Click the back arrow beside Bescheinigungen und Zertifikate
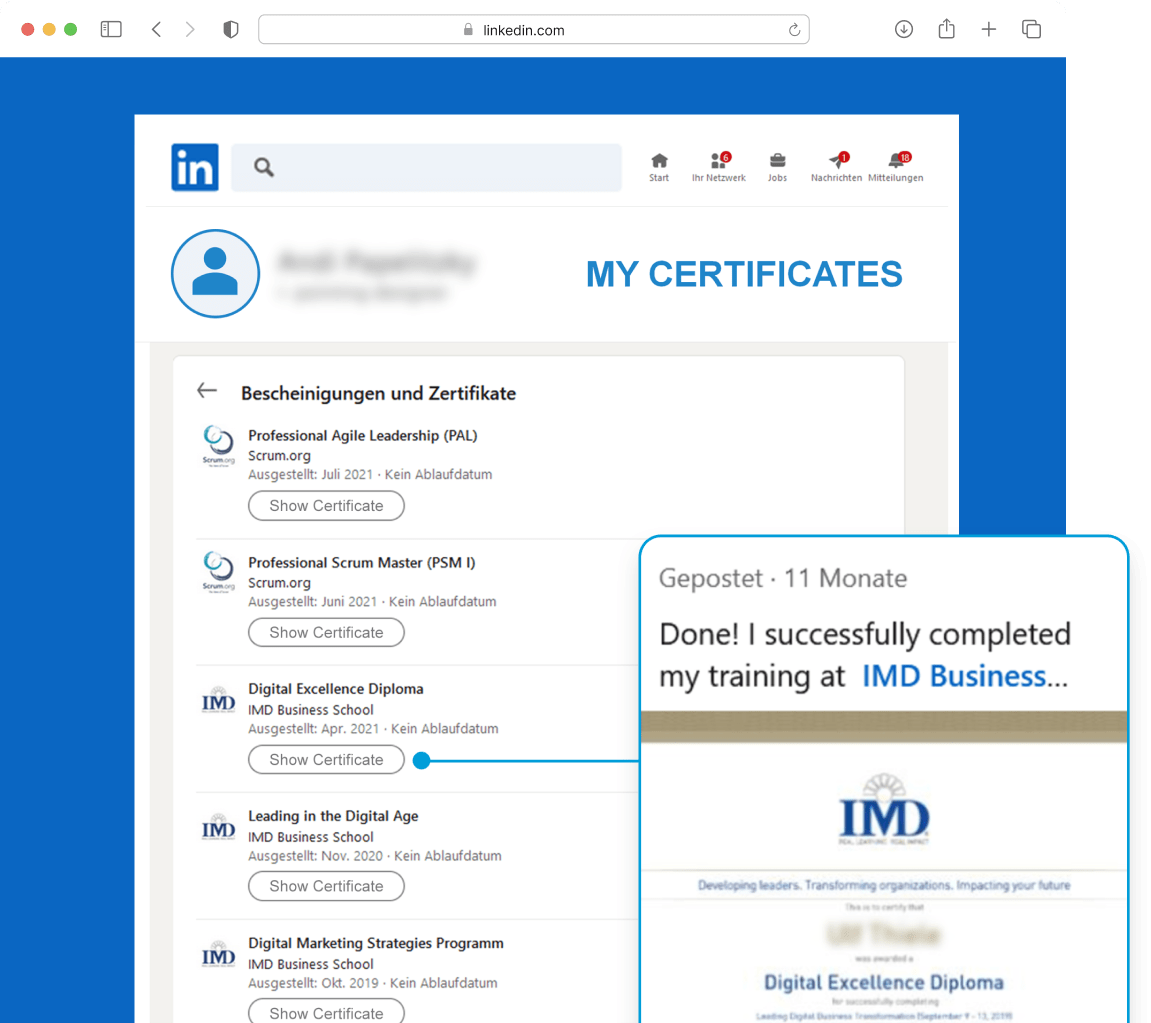Screen dimensions: 1151x1023 (207, 391)
